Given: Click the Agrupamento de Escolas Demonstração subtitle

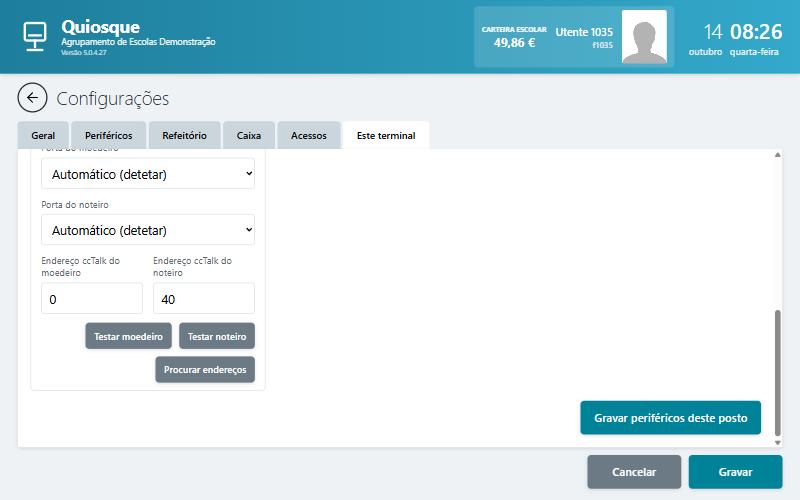Looking at the screenshot, I should [x=138, y=42].
